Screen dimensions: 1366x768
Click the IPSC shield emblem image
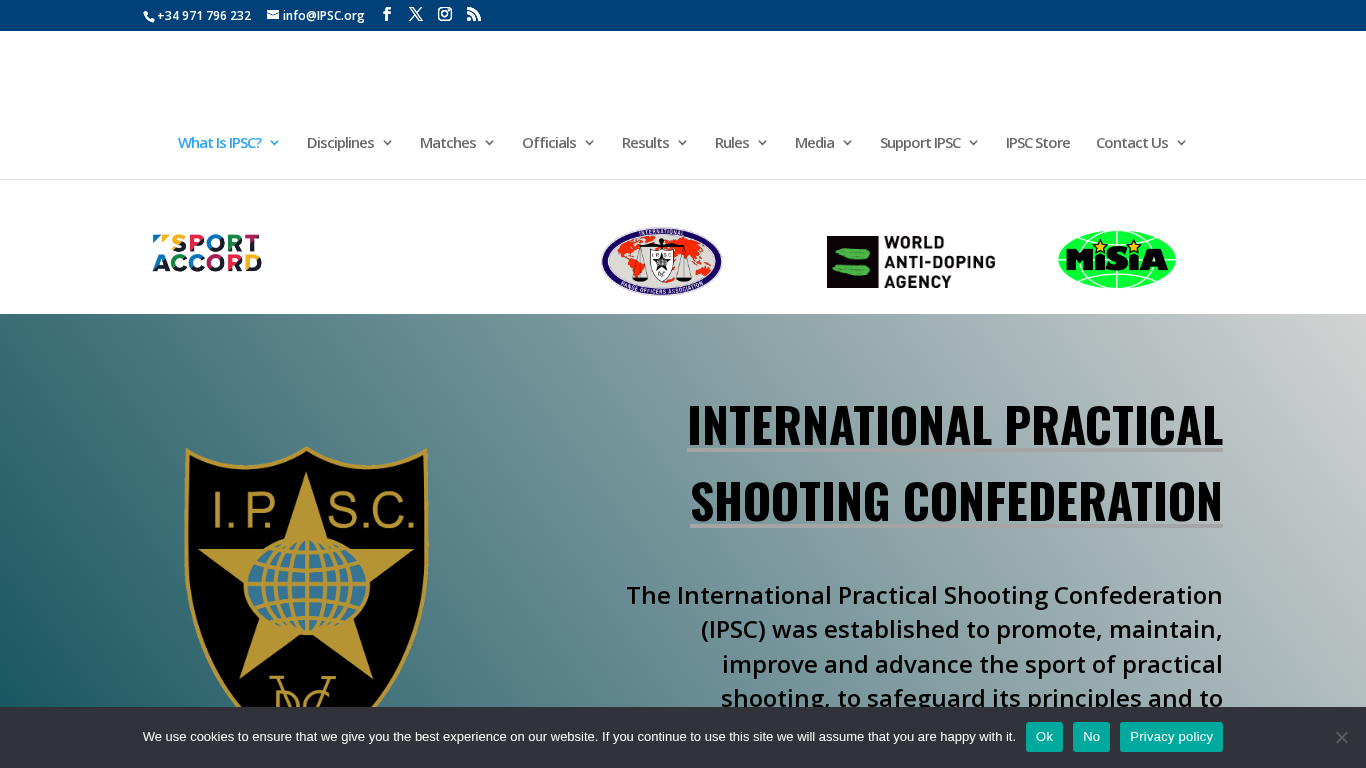click(x=306, y=580)
